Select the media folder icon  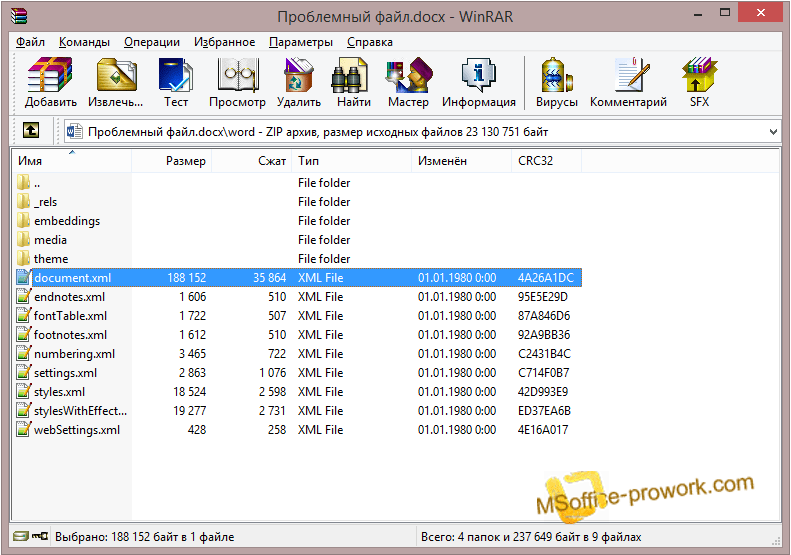[23, 240]
